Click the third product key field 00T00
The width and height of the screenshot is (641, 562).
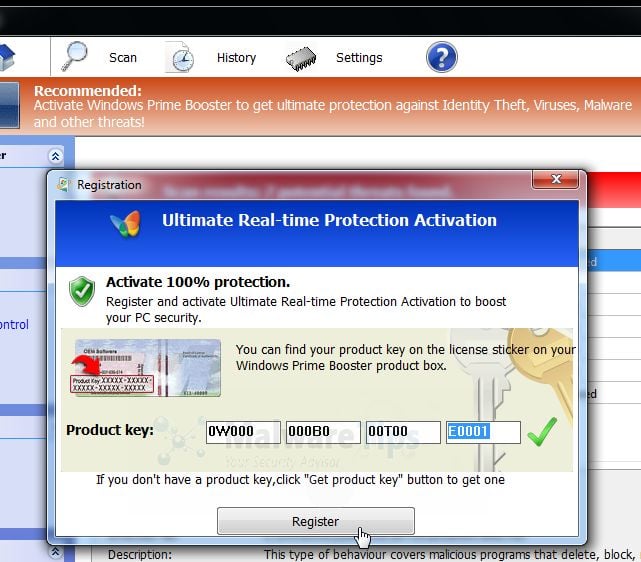pos(403,432)
